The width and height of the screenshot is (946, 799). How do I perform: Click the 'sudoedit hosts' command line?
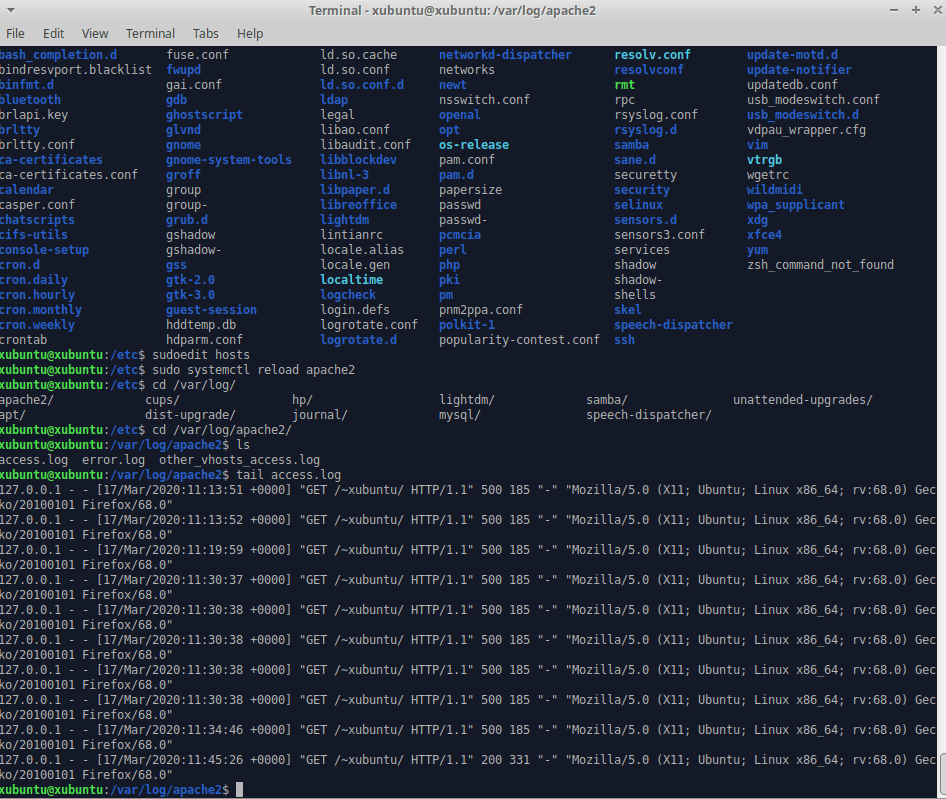click(201, 355)
